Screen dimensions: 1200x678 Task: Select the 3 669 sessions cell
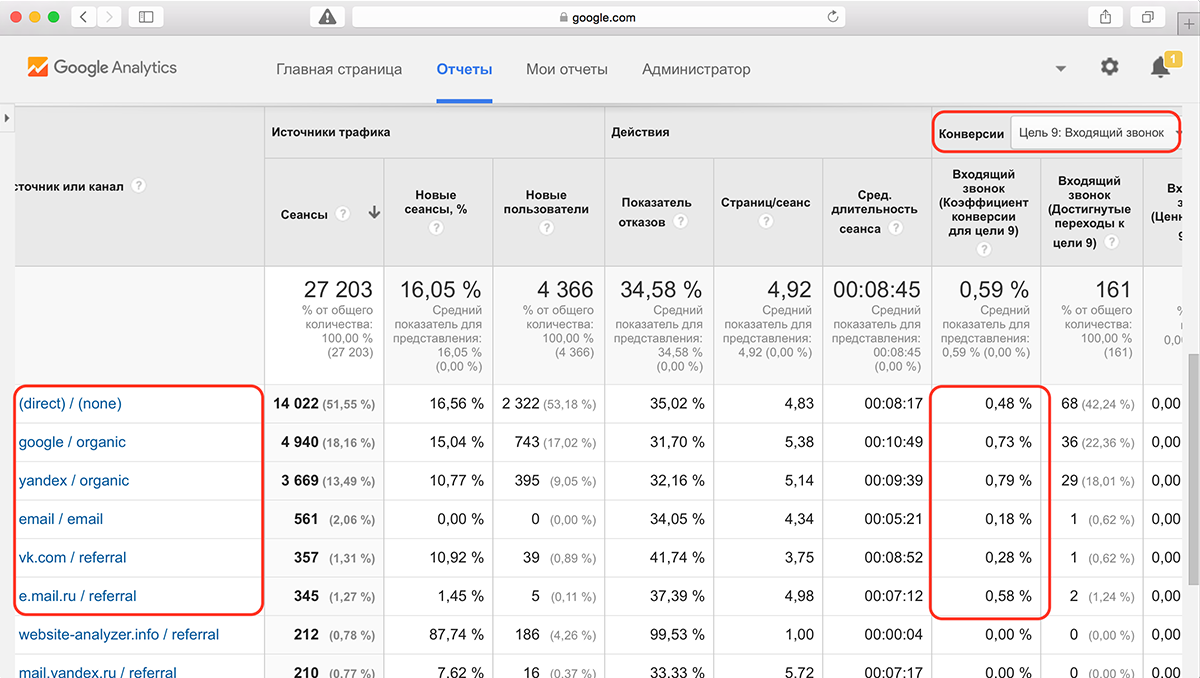coord(325,480)
